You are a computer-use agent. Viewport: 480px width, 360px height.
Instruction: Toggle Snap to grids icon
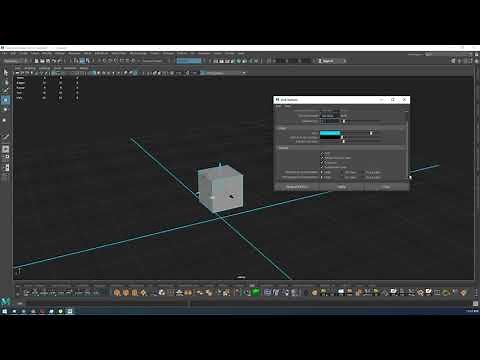[104, 61]
